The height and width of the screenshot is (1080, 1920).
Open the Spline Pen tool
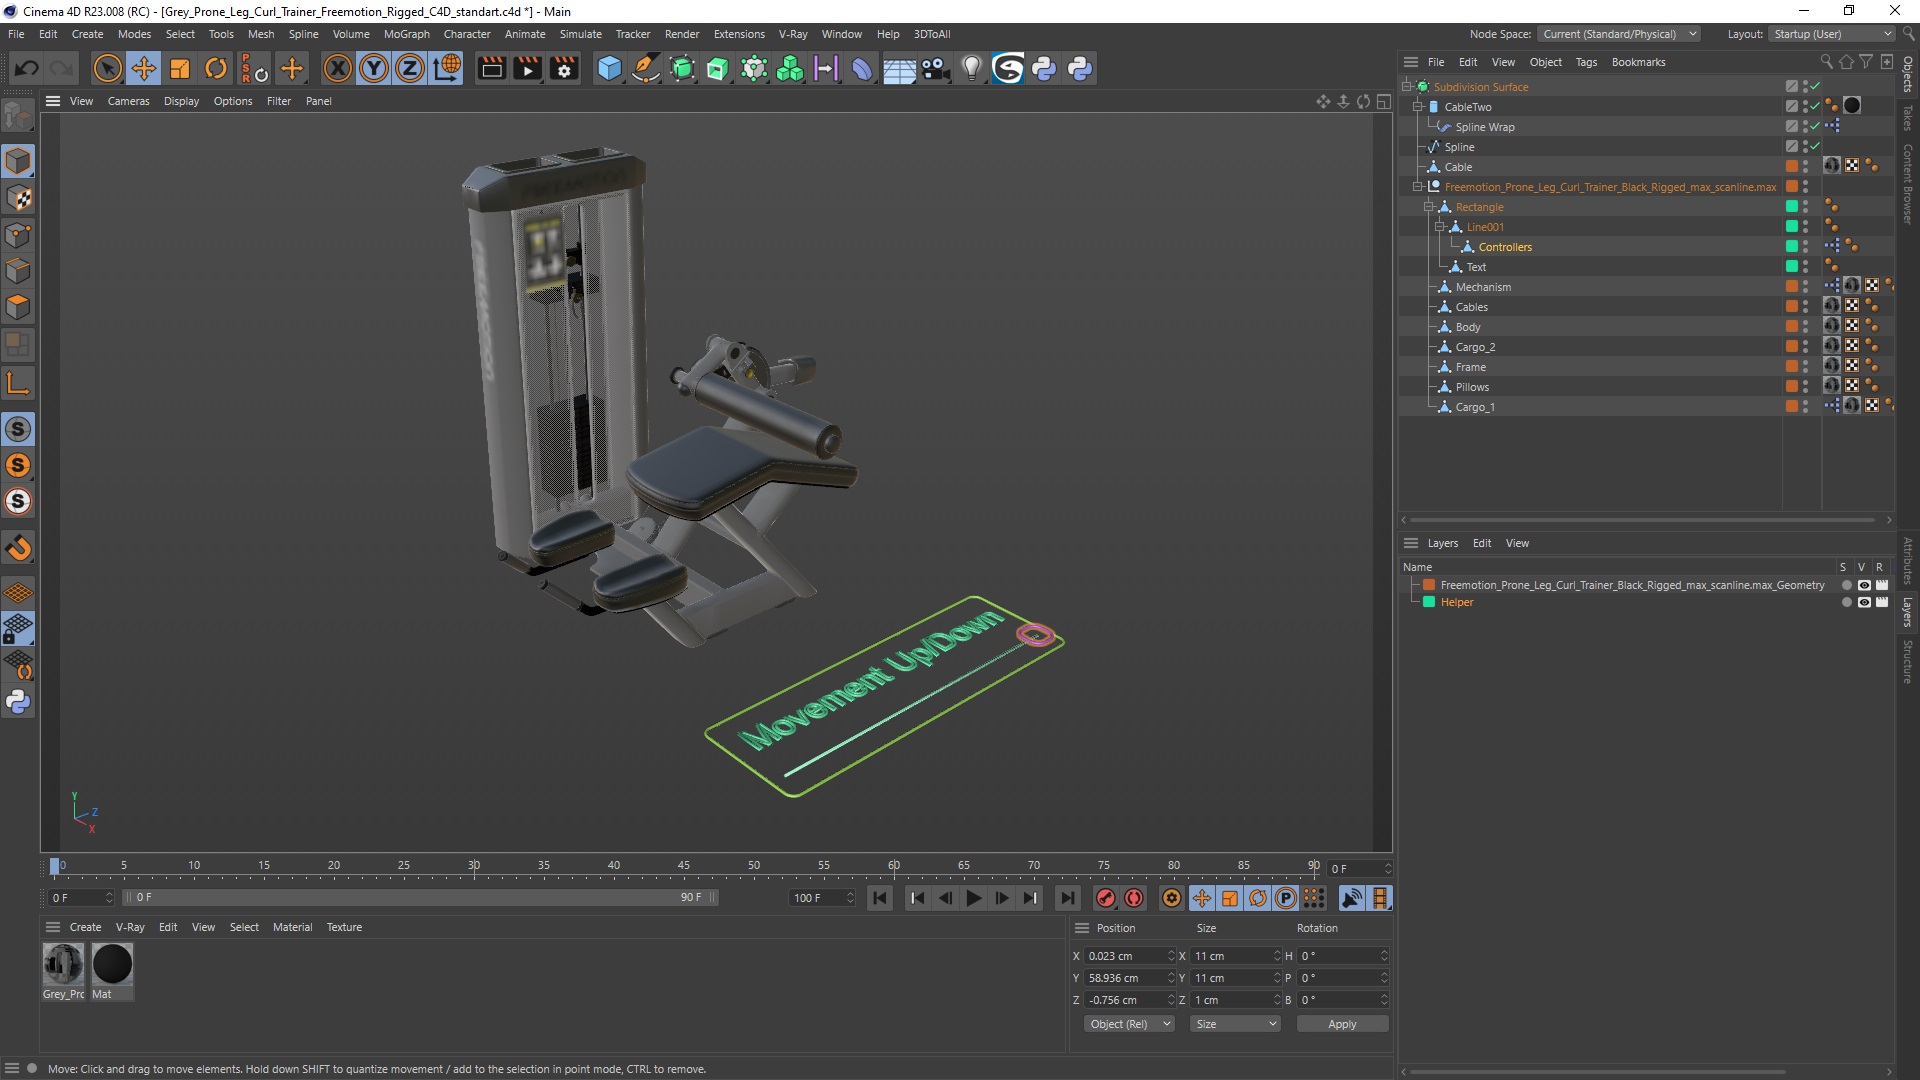coord(646,68)
